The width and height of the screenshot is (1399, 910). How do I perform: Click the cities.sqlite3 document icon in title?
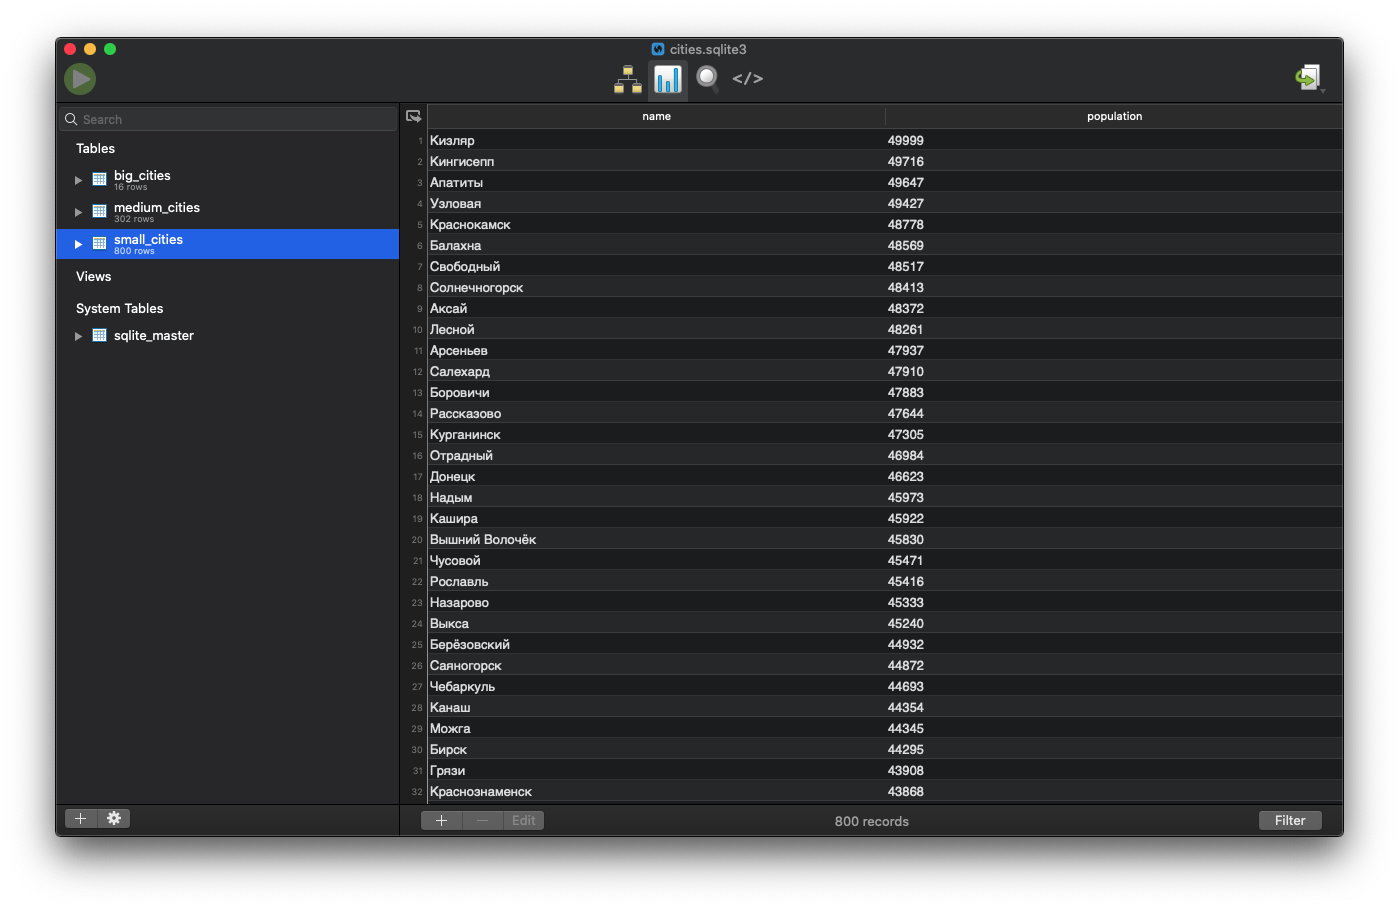(x=658, y=49)
